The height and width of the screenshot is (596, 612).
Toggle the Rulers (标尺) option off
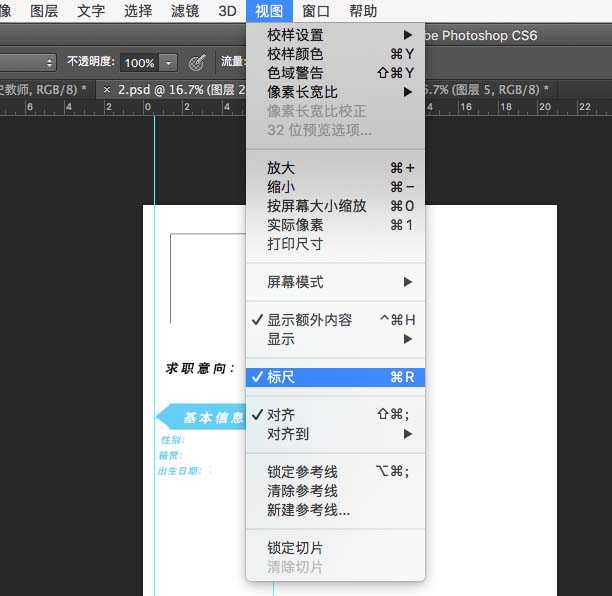click(x=335, y=377)
